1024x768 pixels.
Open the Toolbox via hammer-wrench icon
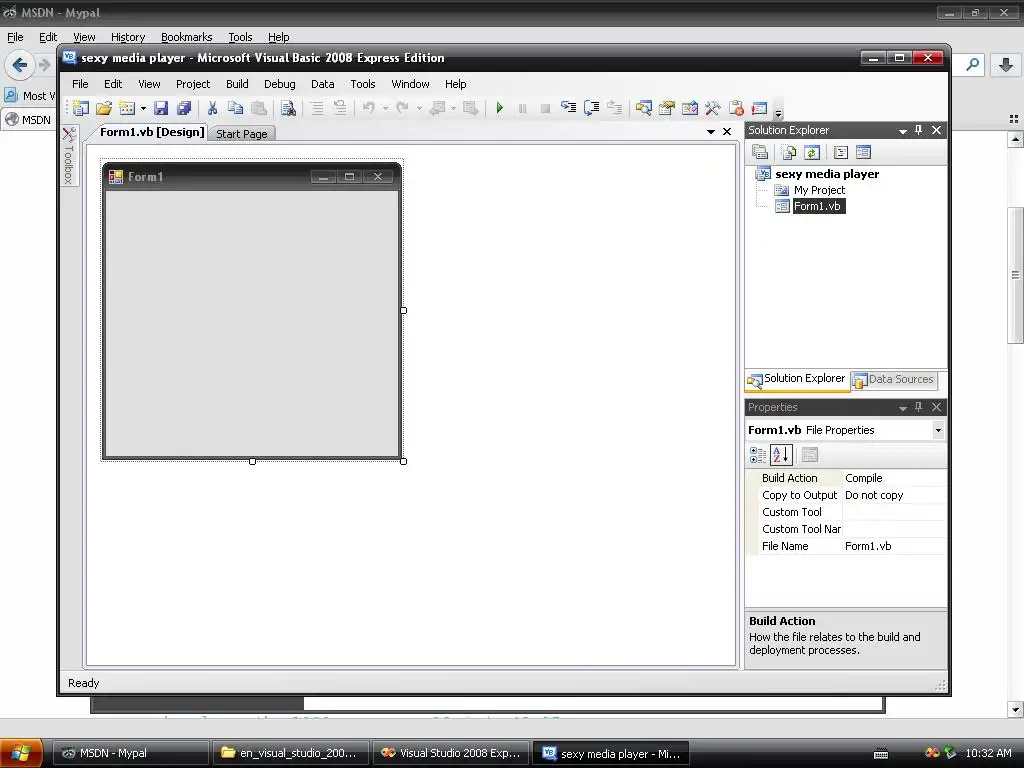[x=712, y=108]
